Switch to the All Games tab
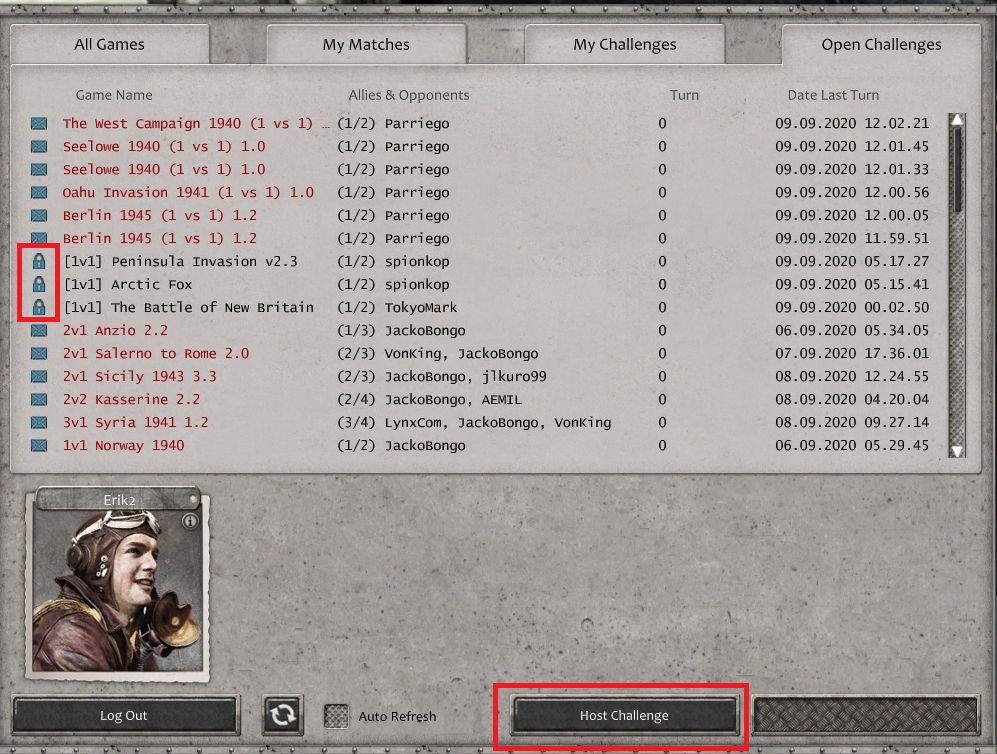Image resolution: width=997 pixels, height=754 pixels. click(x=109, y=45)
